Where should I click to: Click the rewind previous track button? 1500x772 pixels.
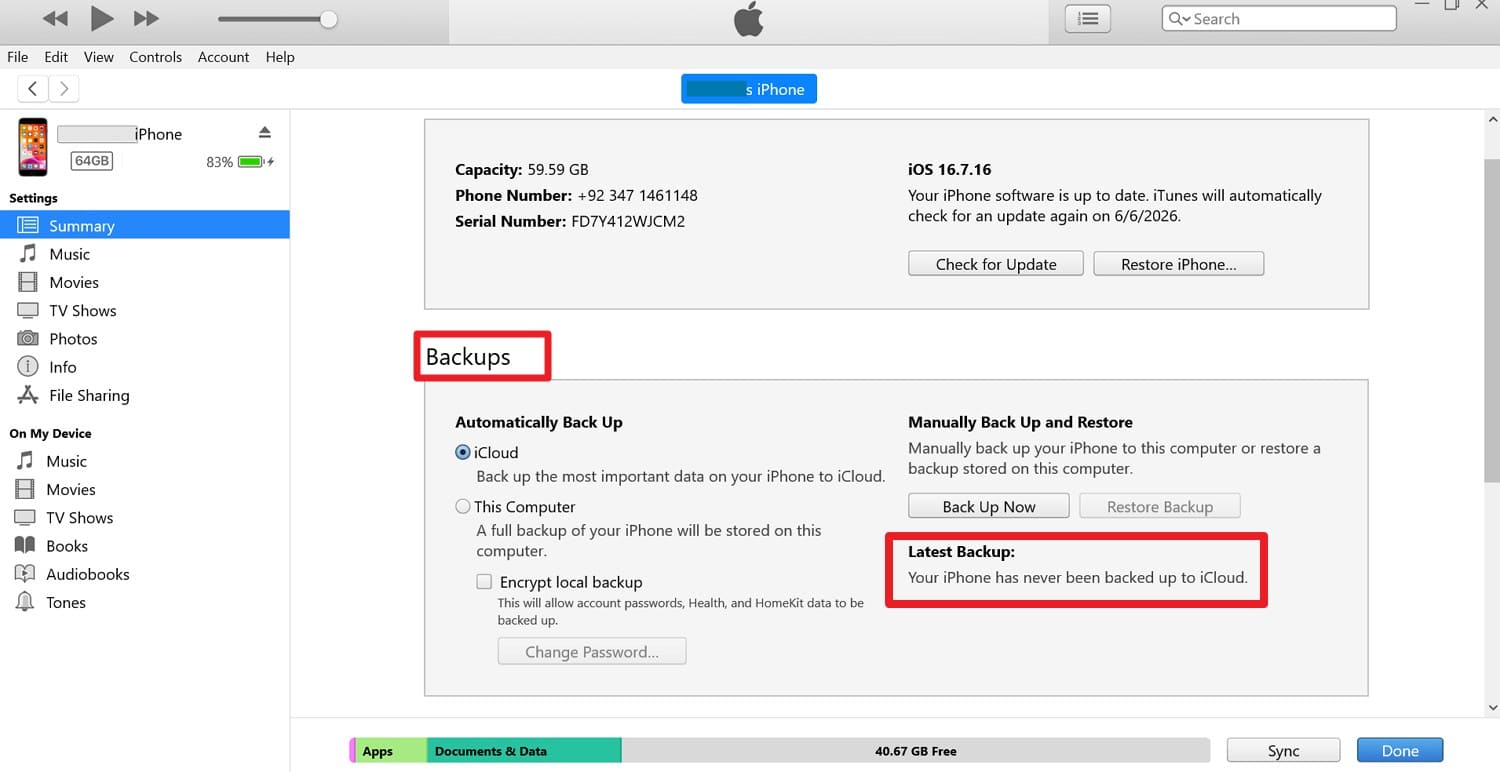point(56,18)
